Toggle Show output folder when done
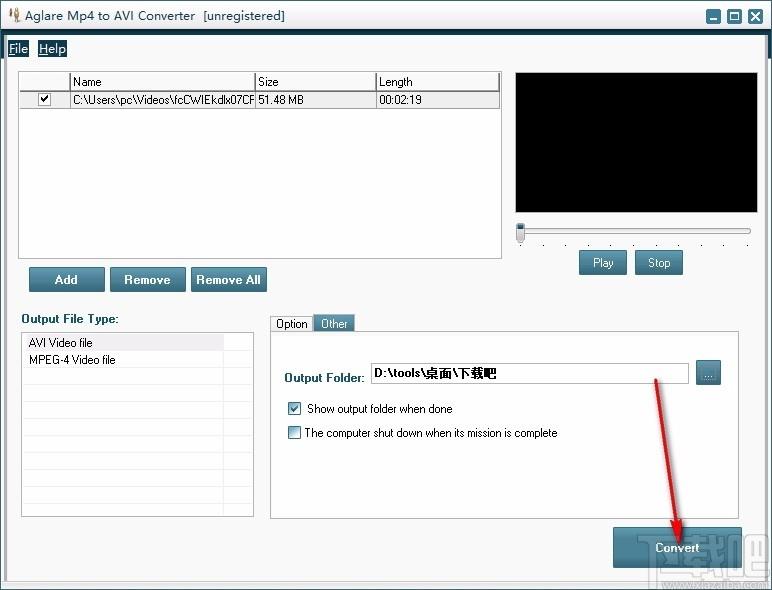Screen dimensions: 772x590 click(294, 408)
